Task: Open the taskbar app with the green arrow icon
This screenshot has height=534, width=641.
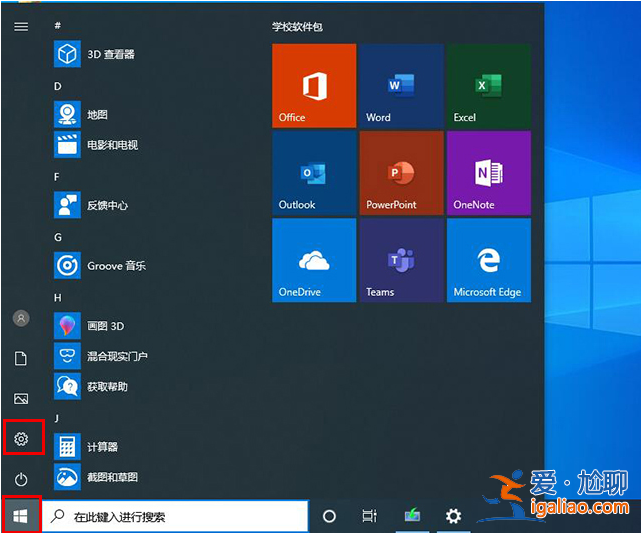Action: [x=412, y=515]
